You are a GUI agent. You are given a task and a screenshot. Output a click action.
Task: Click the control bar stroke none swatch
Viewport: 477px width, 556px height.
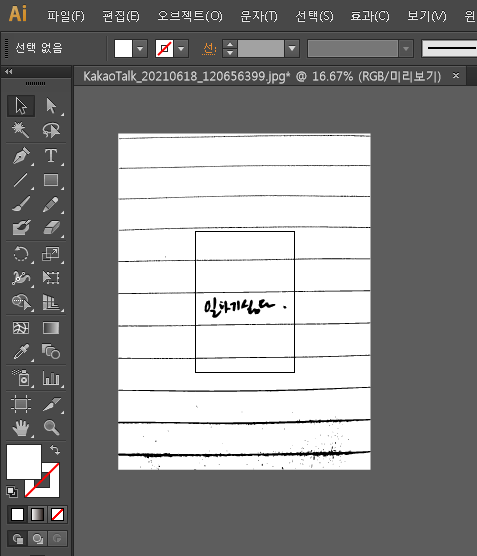coord(164,49)
